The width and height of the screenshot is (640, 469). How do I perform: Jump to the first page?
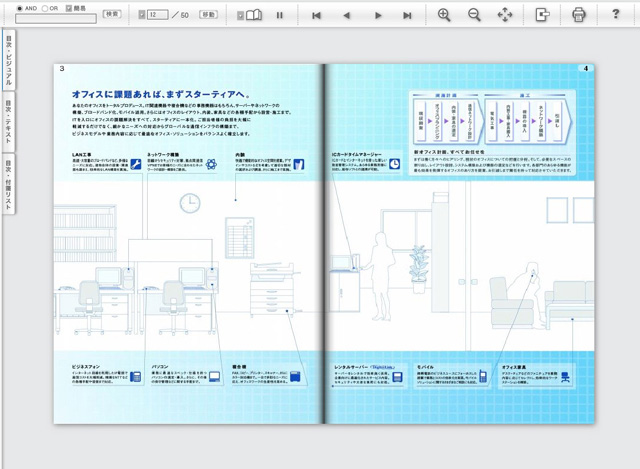[x=317, y=15]
